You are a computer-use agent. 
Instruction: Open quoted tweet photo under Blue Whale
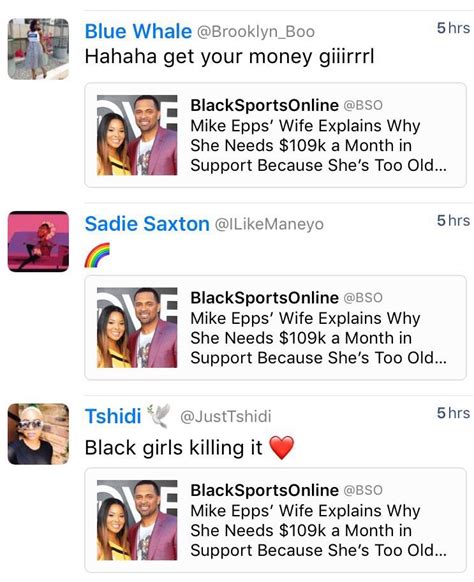[137, 135]
